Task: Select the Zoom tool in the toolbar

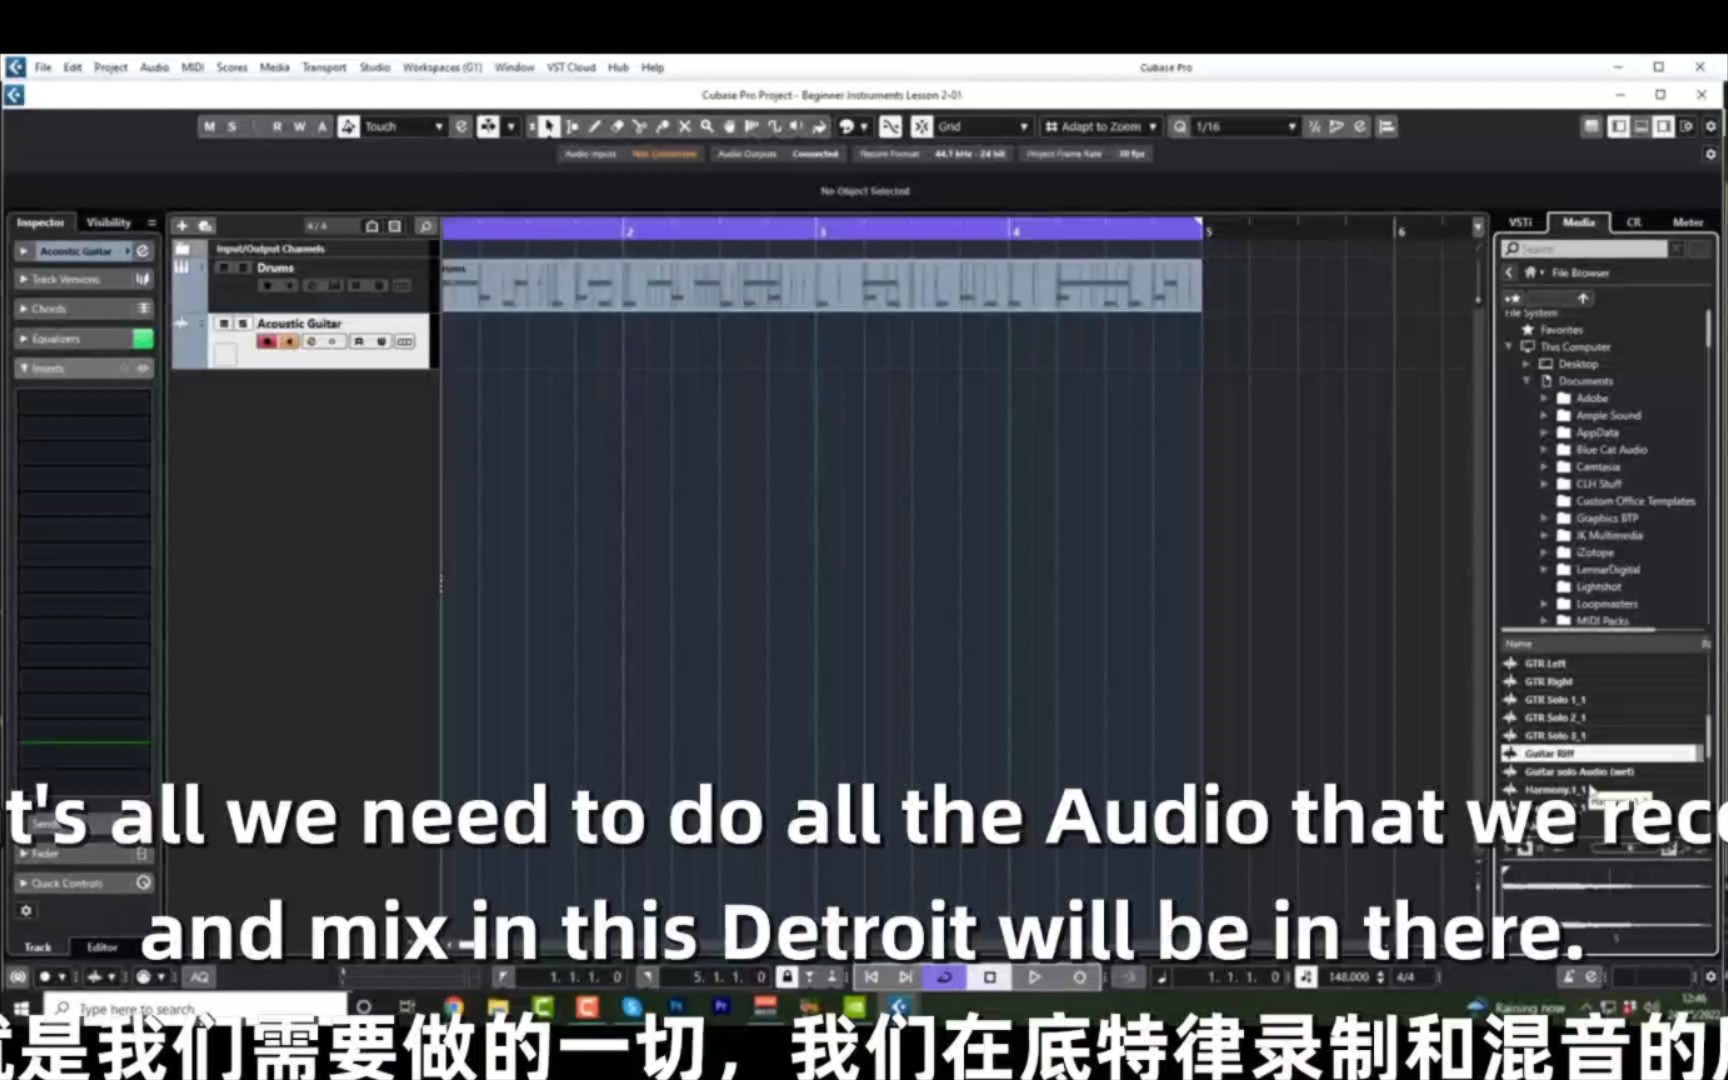Action: point(707,127)
